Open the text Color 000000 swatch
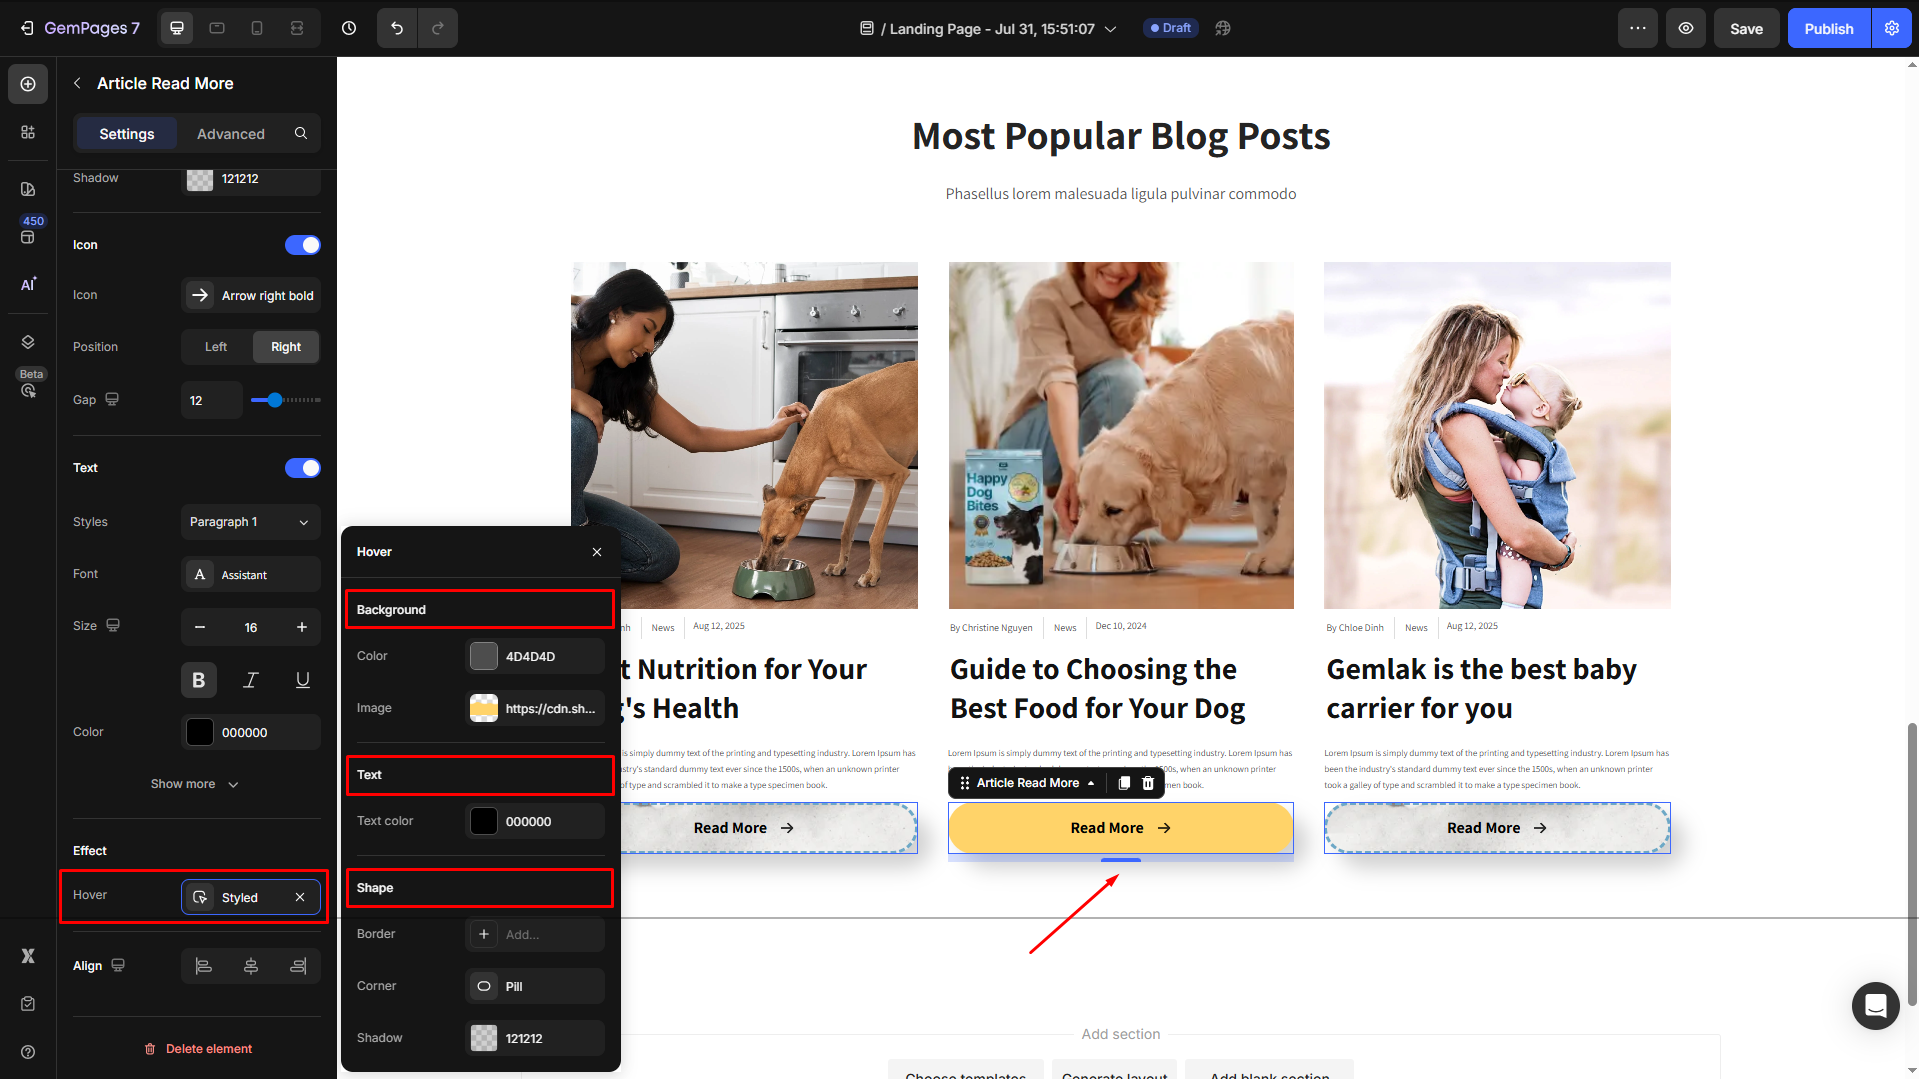The image size is (1919, 1079). point(200,732)
